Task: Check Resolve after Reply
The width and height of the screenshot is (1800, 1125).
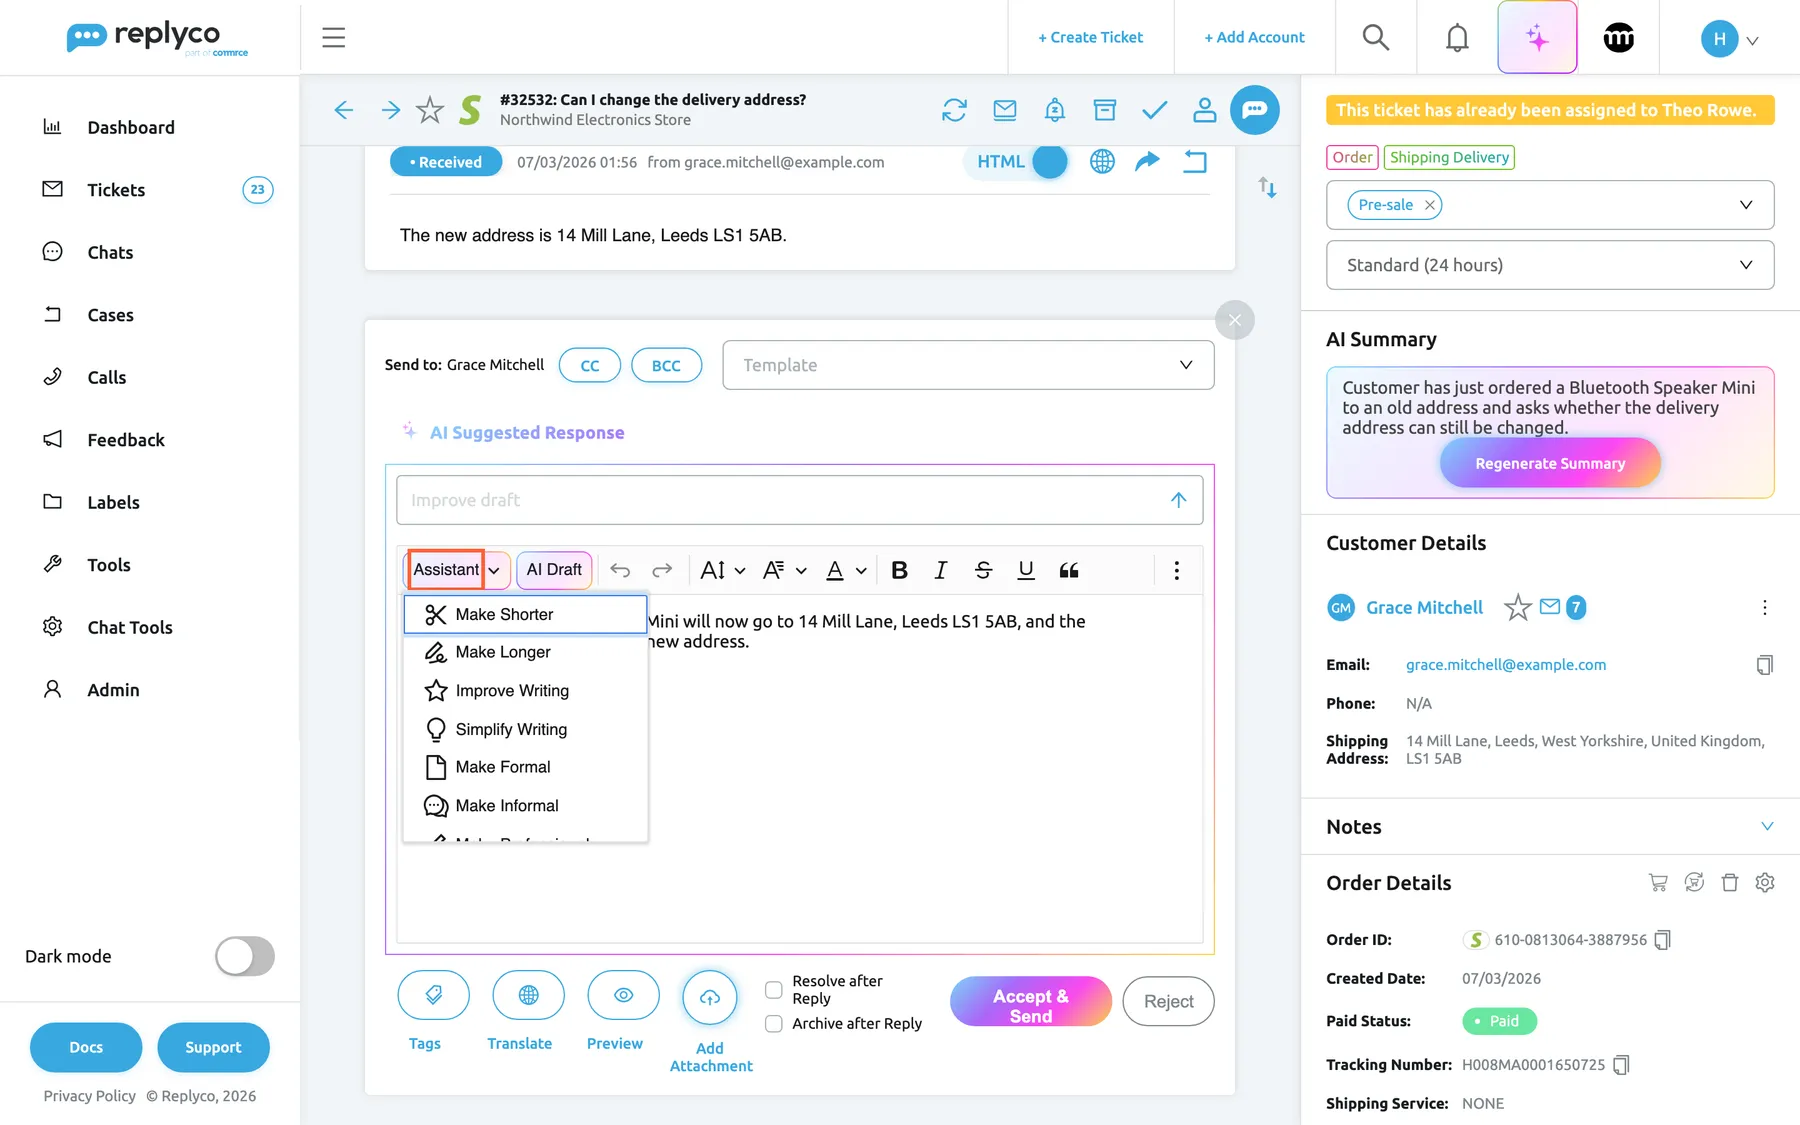Action: pyautogui.click(x=774, y=990)
